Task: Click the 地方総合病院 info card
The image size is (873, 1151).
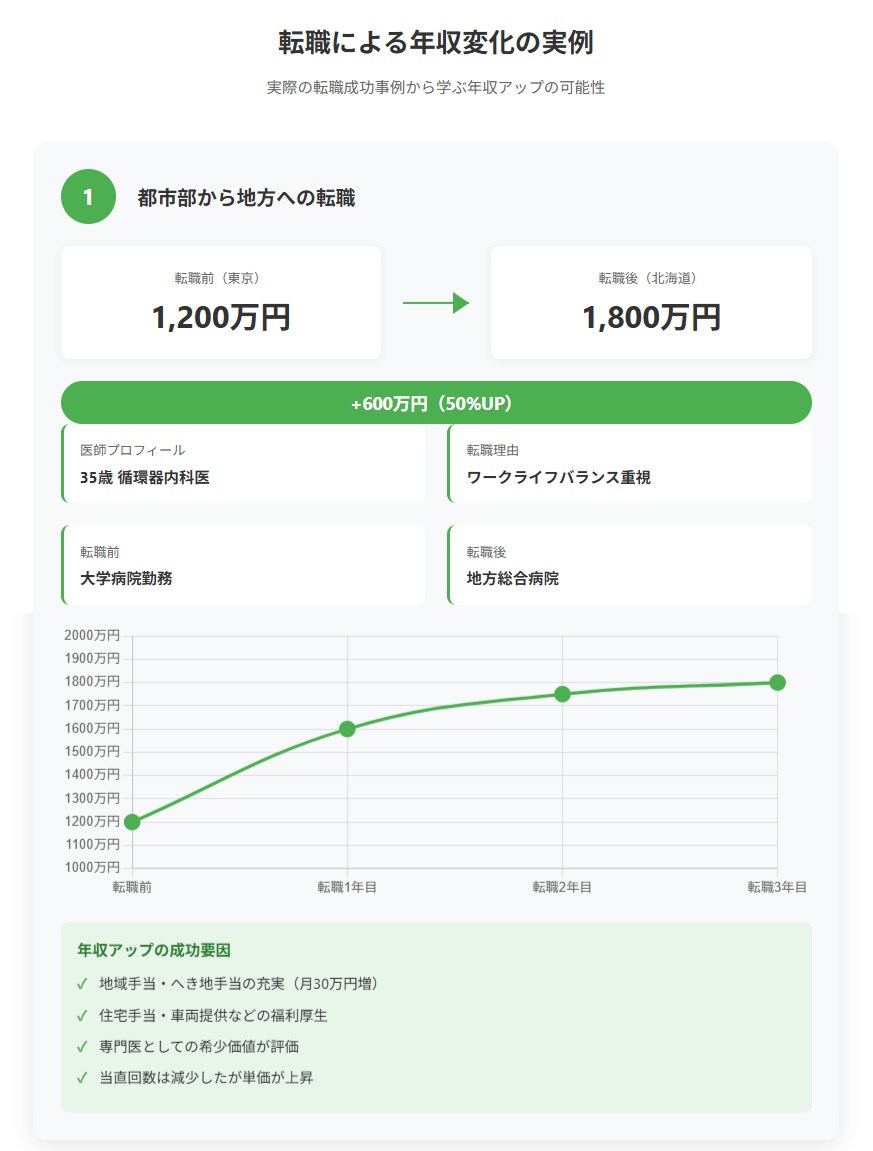Action: 630,566
